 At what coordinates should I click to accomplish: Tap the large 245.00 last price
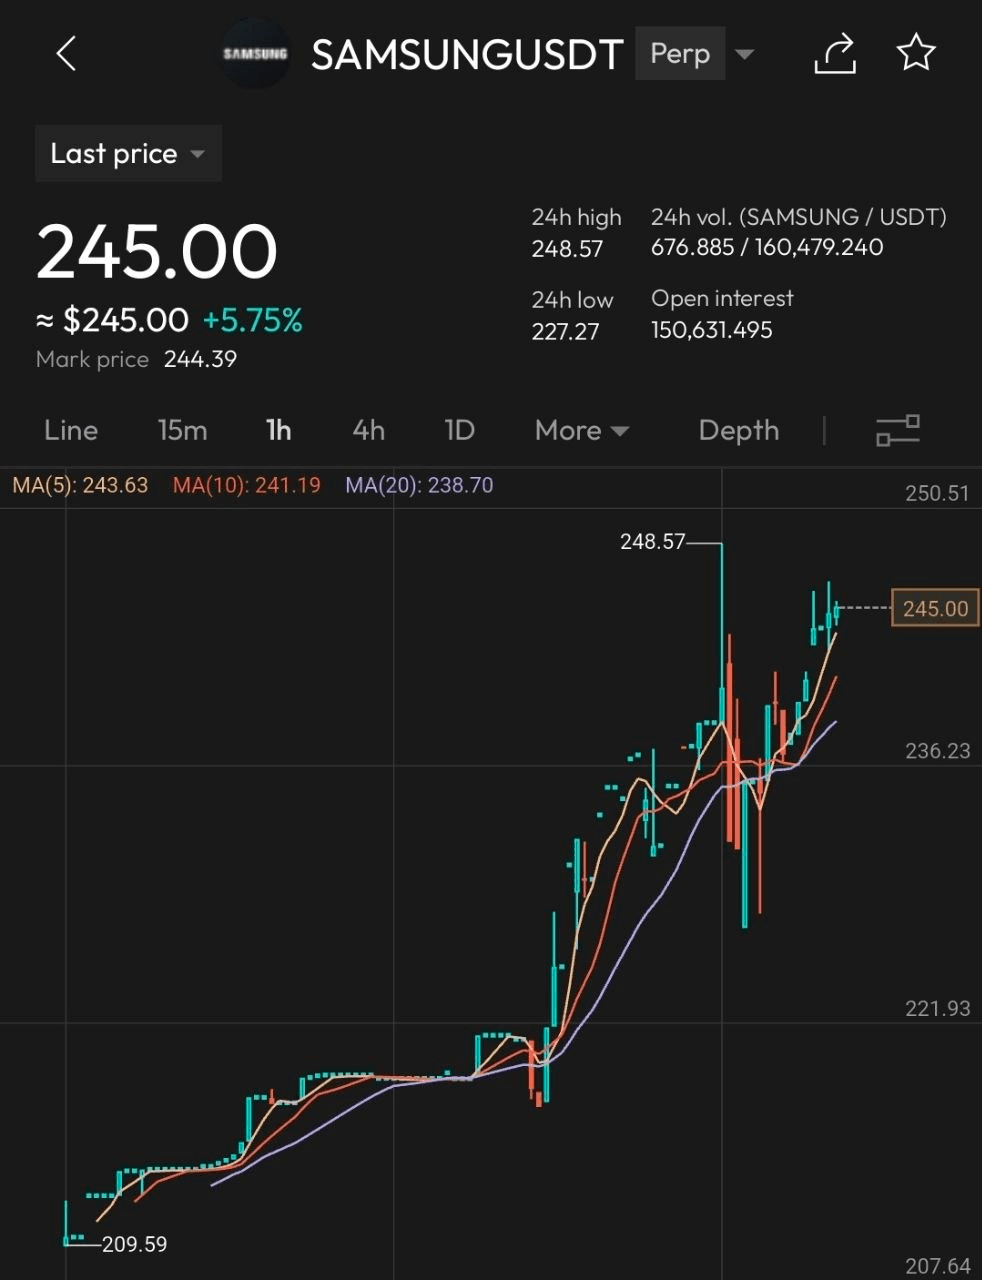[157, 250]
